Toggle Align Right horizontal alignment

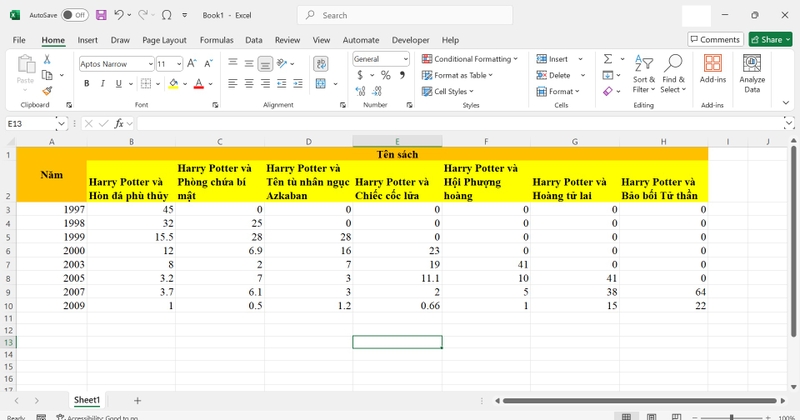(x=265, y=84)
